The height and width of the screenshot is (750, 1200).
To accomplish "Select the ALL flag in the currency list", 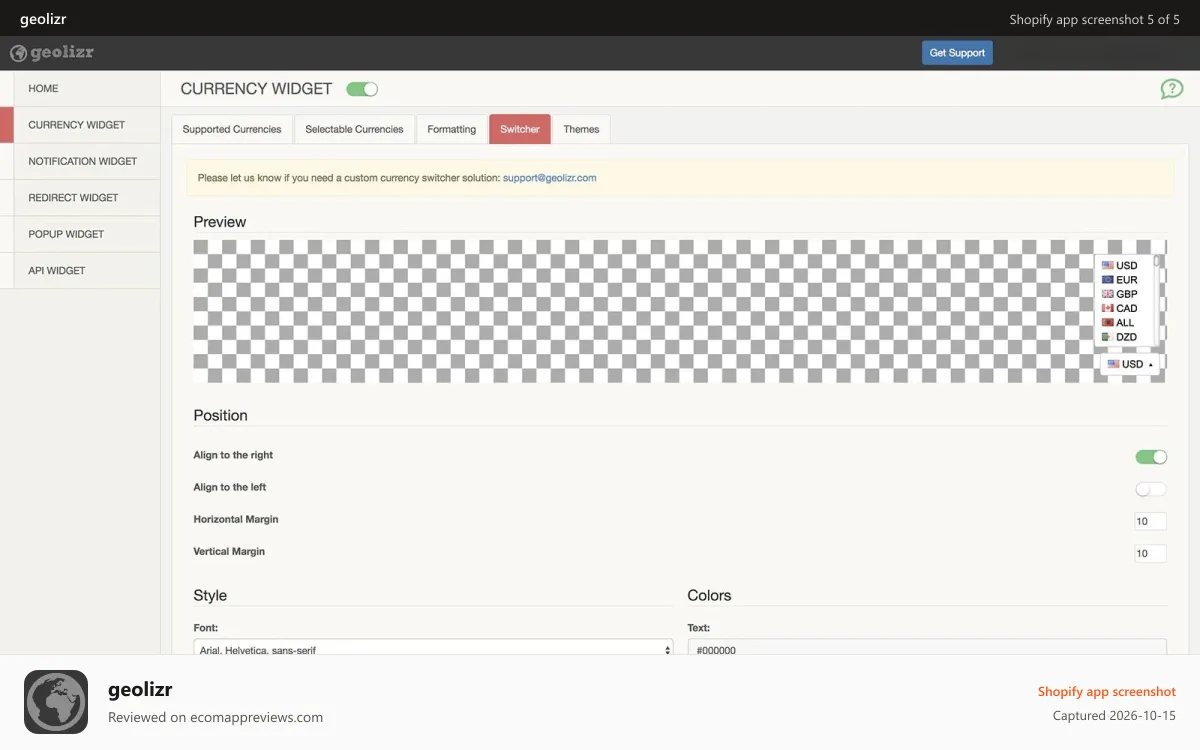I will [x=1108, y=323].
